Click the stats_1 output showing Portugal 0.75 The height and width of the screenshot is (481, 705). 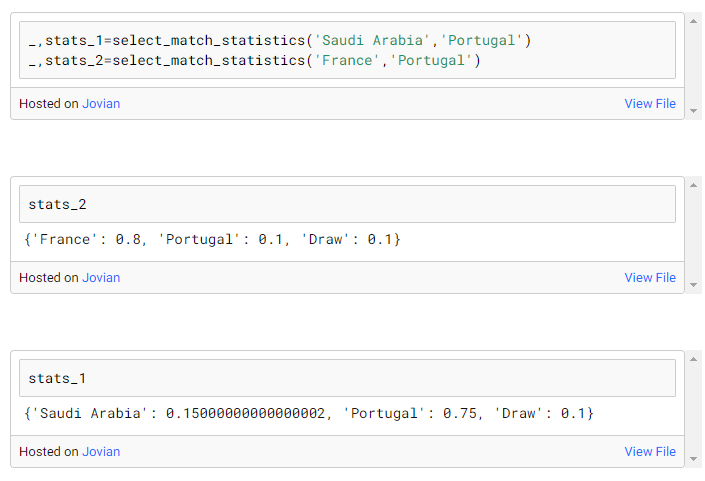(x=309, y=413)
